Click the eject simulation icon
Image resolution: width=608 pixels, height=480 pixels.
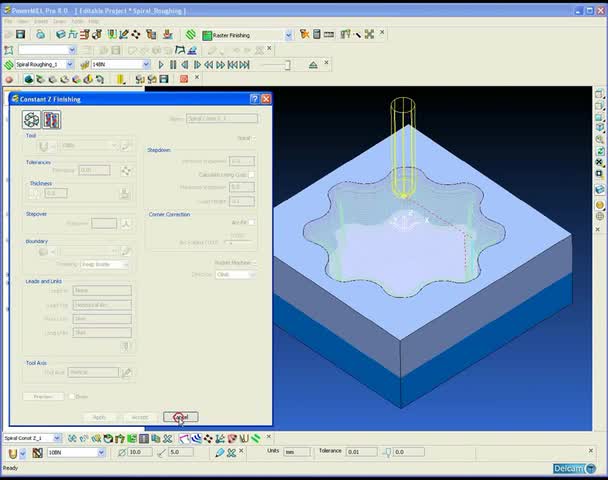(x=313, y=65)
